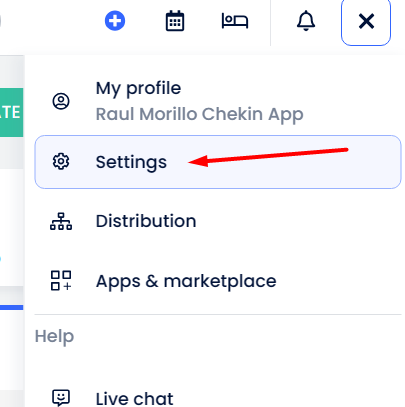The height and width of the screenshot is (407, 405).
Task: Open the calendar icon in top bar
Action: (175, 21)
